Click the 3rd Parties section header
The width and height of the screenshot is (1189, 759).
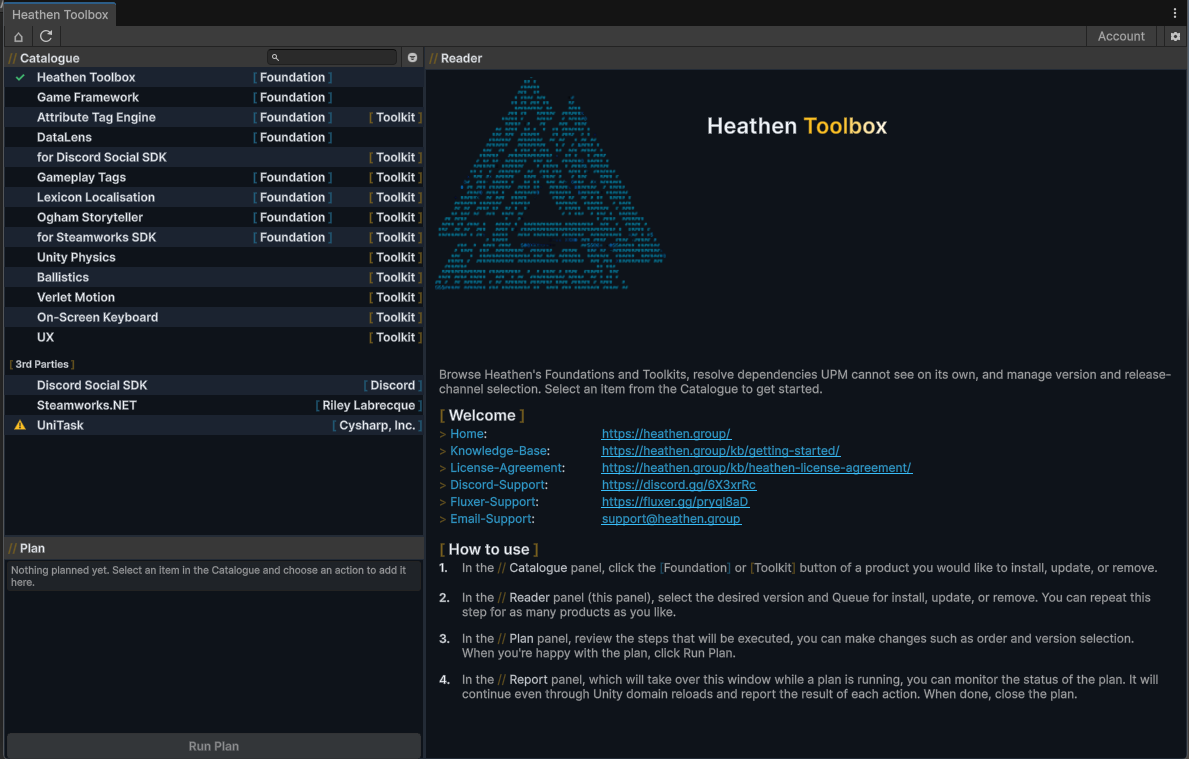(x=42, y=365)
